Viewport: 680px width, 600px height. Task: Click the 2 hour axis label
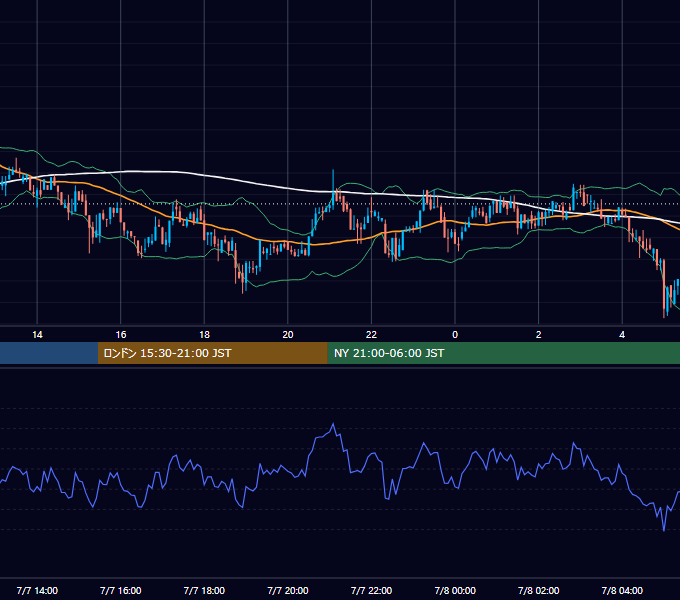[538, 335]
